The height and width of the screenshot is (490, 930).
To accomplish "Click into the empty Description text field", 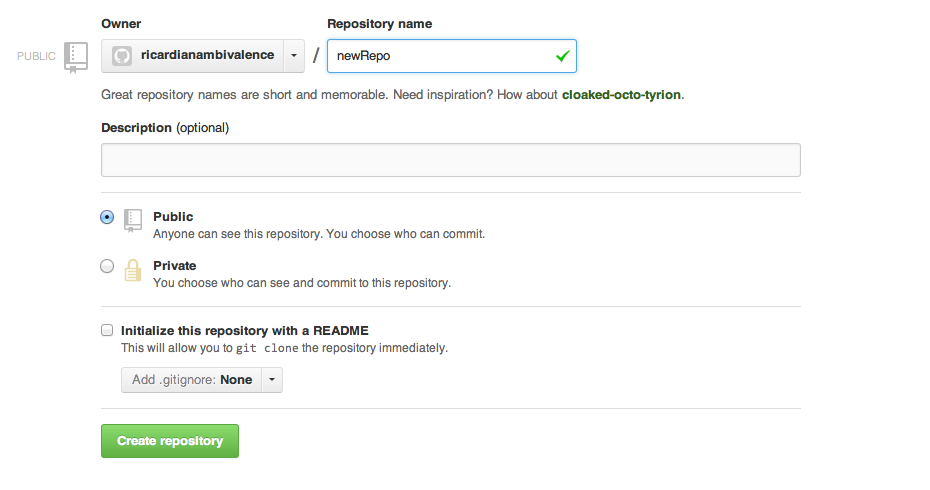I will pyautogui.click(x=450, y=160).
